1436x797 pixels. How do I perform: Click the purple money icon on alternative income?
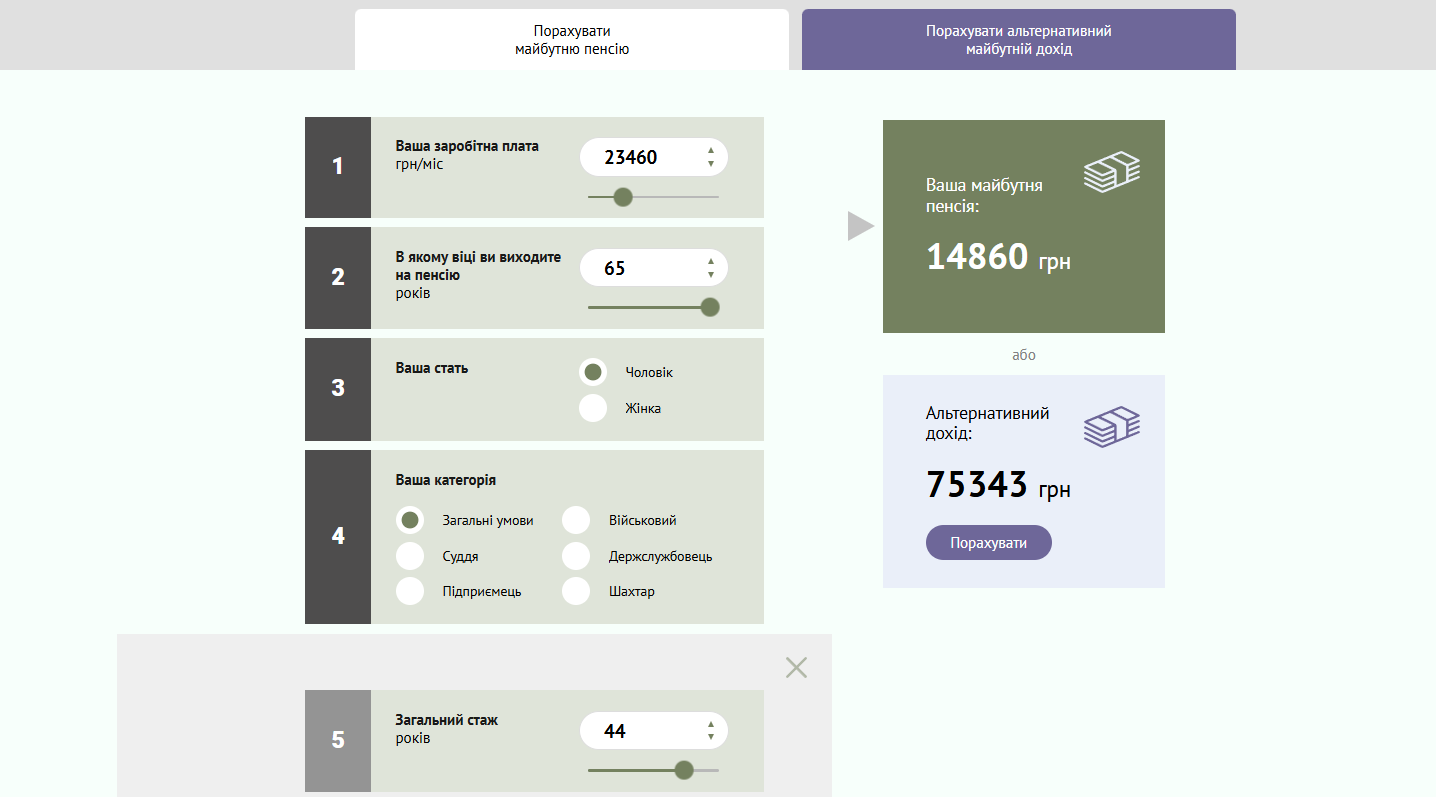coord(1111,427)
